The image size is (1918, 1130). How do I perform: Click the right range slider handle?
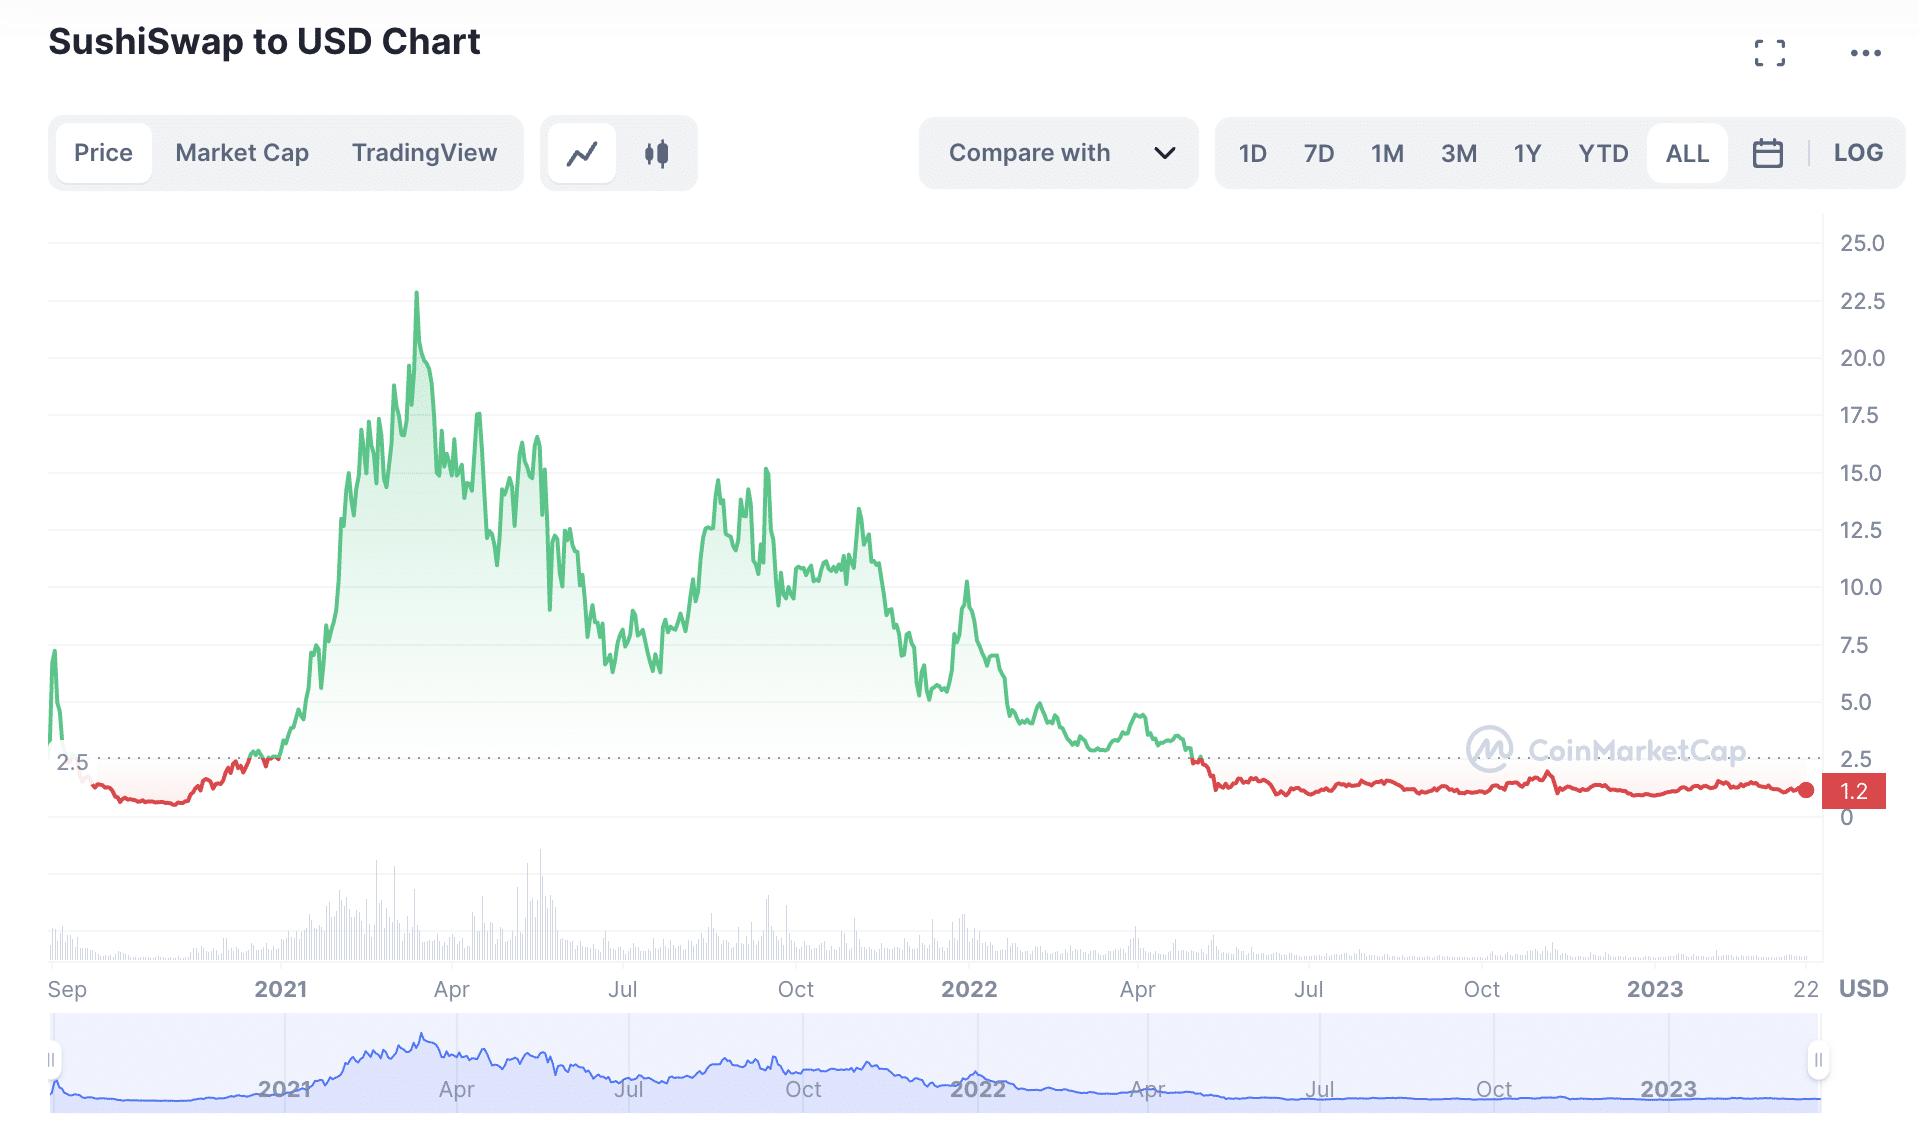click(1818, 1060)
